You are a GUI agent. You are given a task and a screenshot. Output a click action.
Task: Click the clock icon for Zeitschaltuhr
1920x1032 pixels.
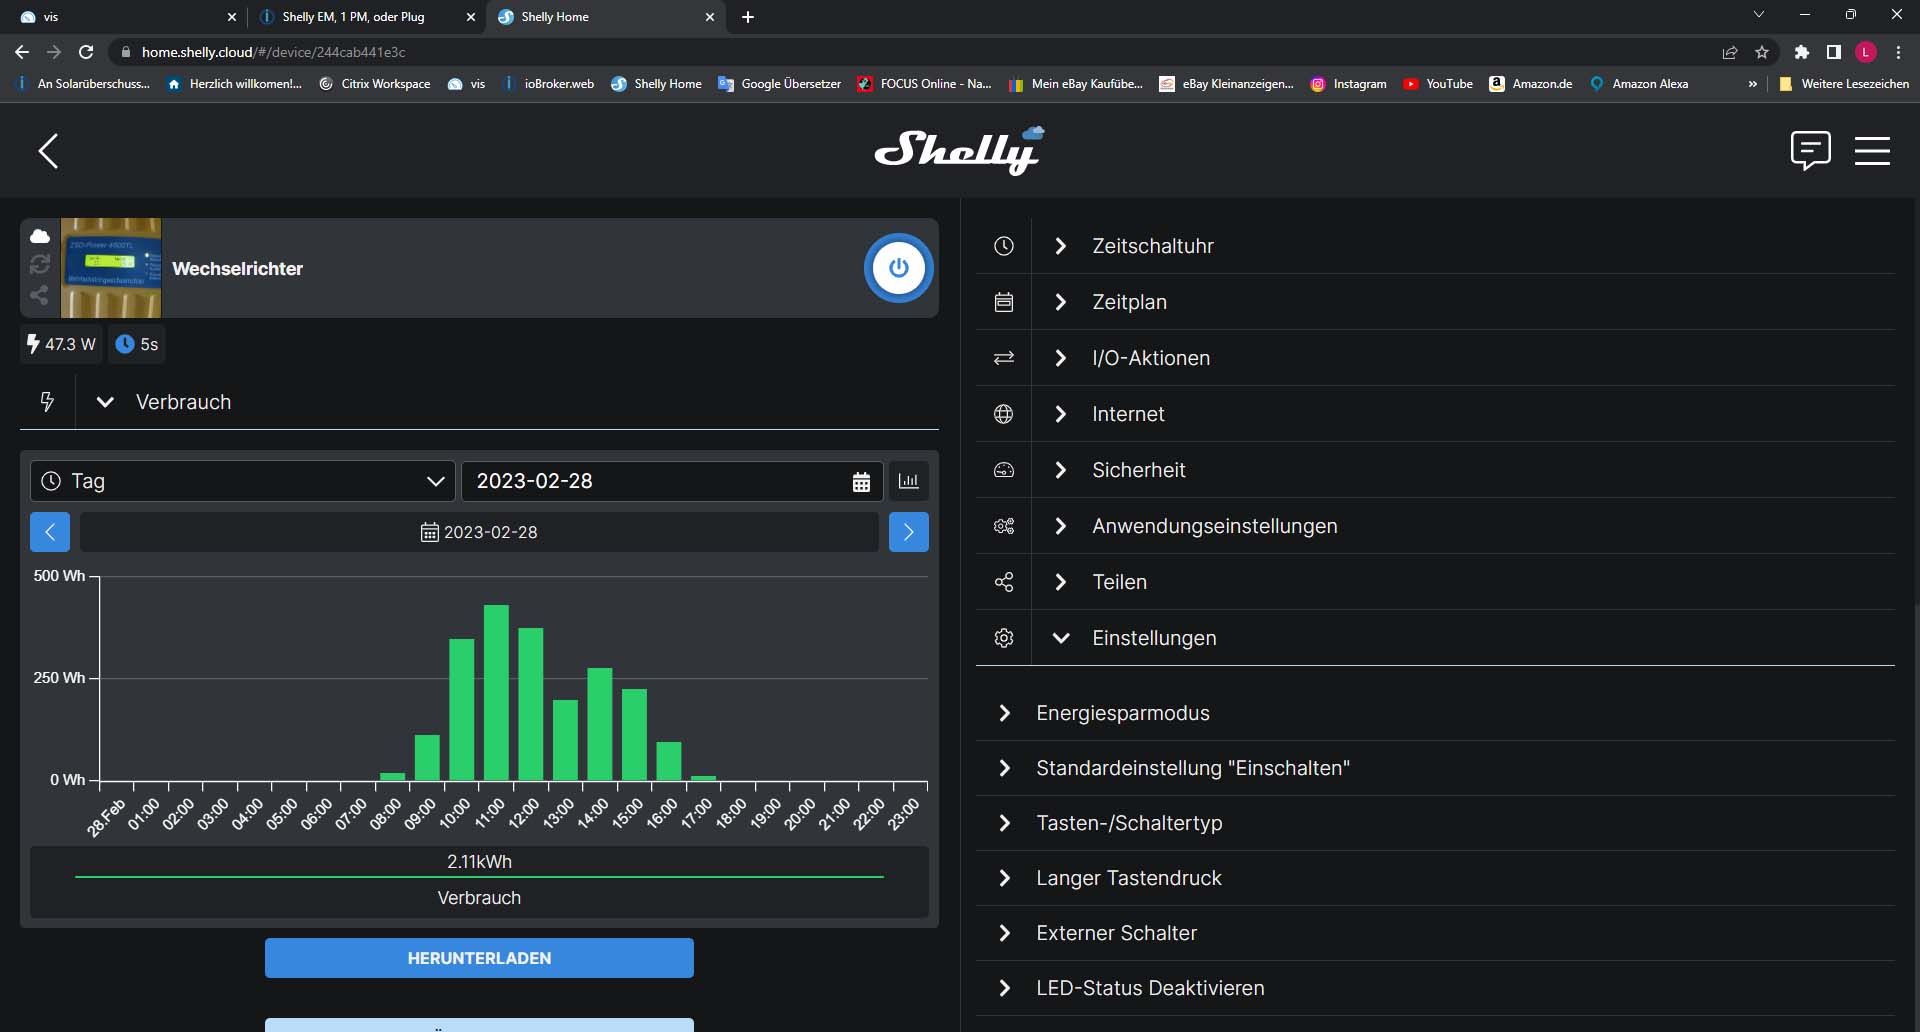coord(1004,246)
